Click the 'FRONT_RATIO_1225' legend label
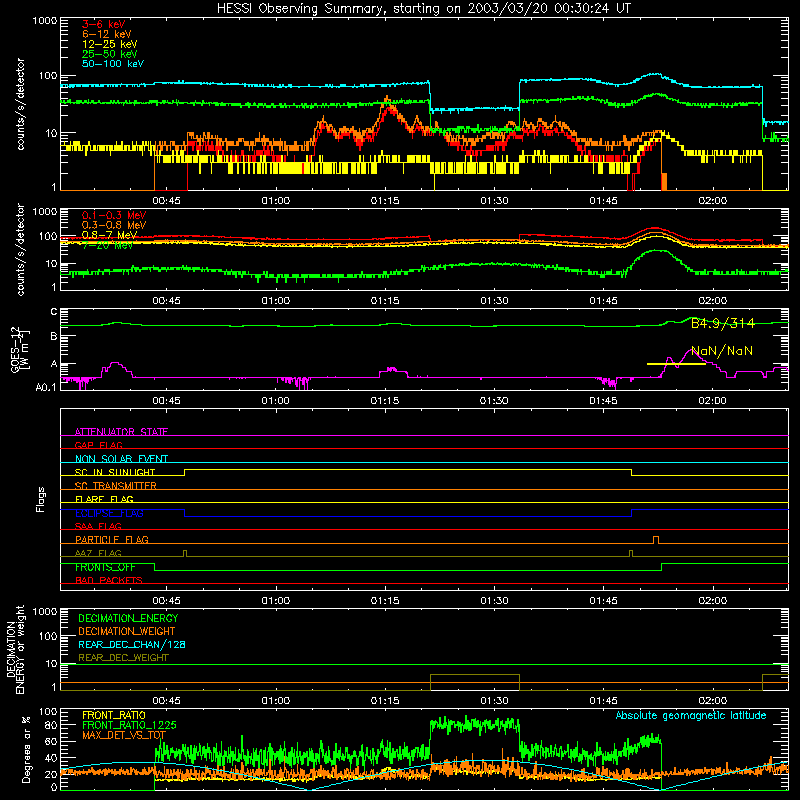This screenshot has width=800, height=800. 129,725
